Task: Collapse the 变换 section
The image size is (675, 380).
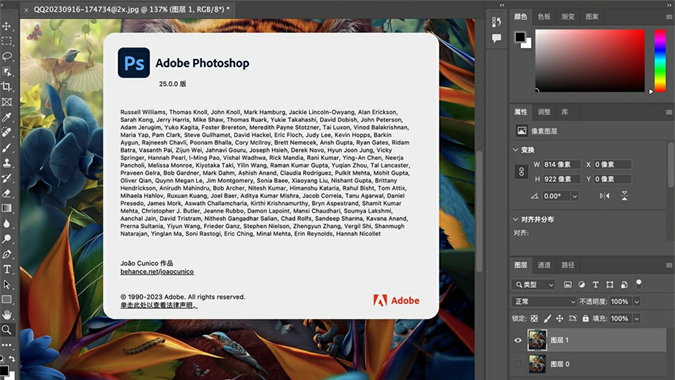Action: coord(516,150)
